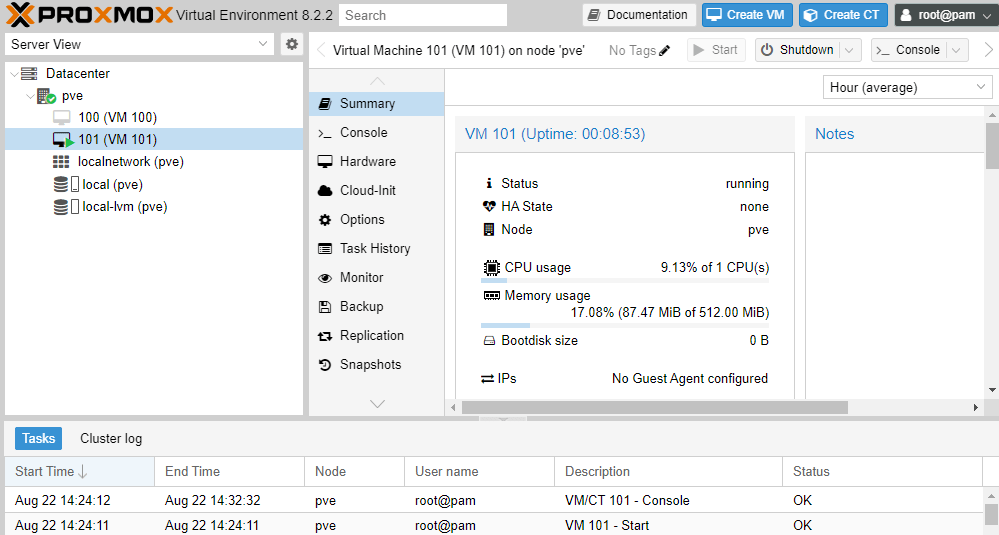Click the summary vertical scrollbar down arrow
This screenshot has height=535, width=999.
(x=992, y=390)
